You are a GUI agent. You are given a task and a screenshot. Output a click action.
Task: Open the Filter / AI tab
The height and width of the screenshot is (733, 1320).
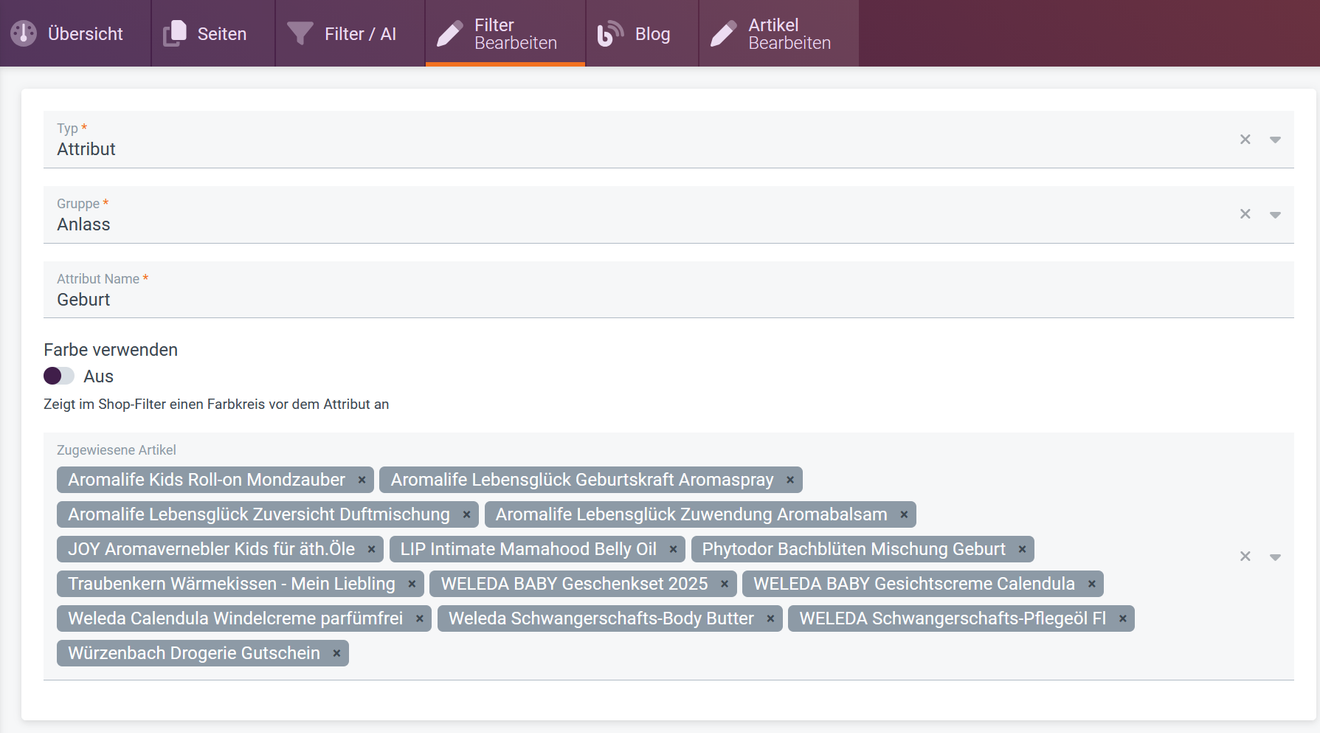(350, 33)
